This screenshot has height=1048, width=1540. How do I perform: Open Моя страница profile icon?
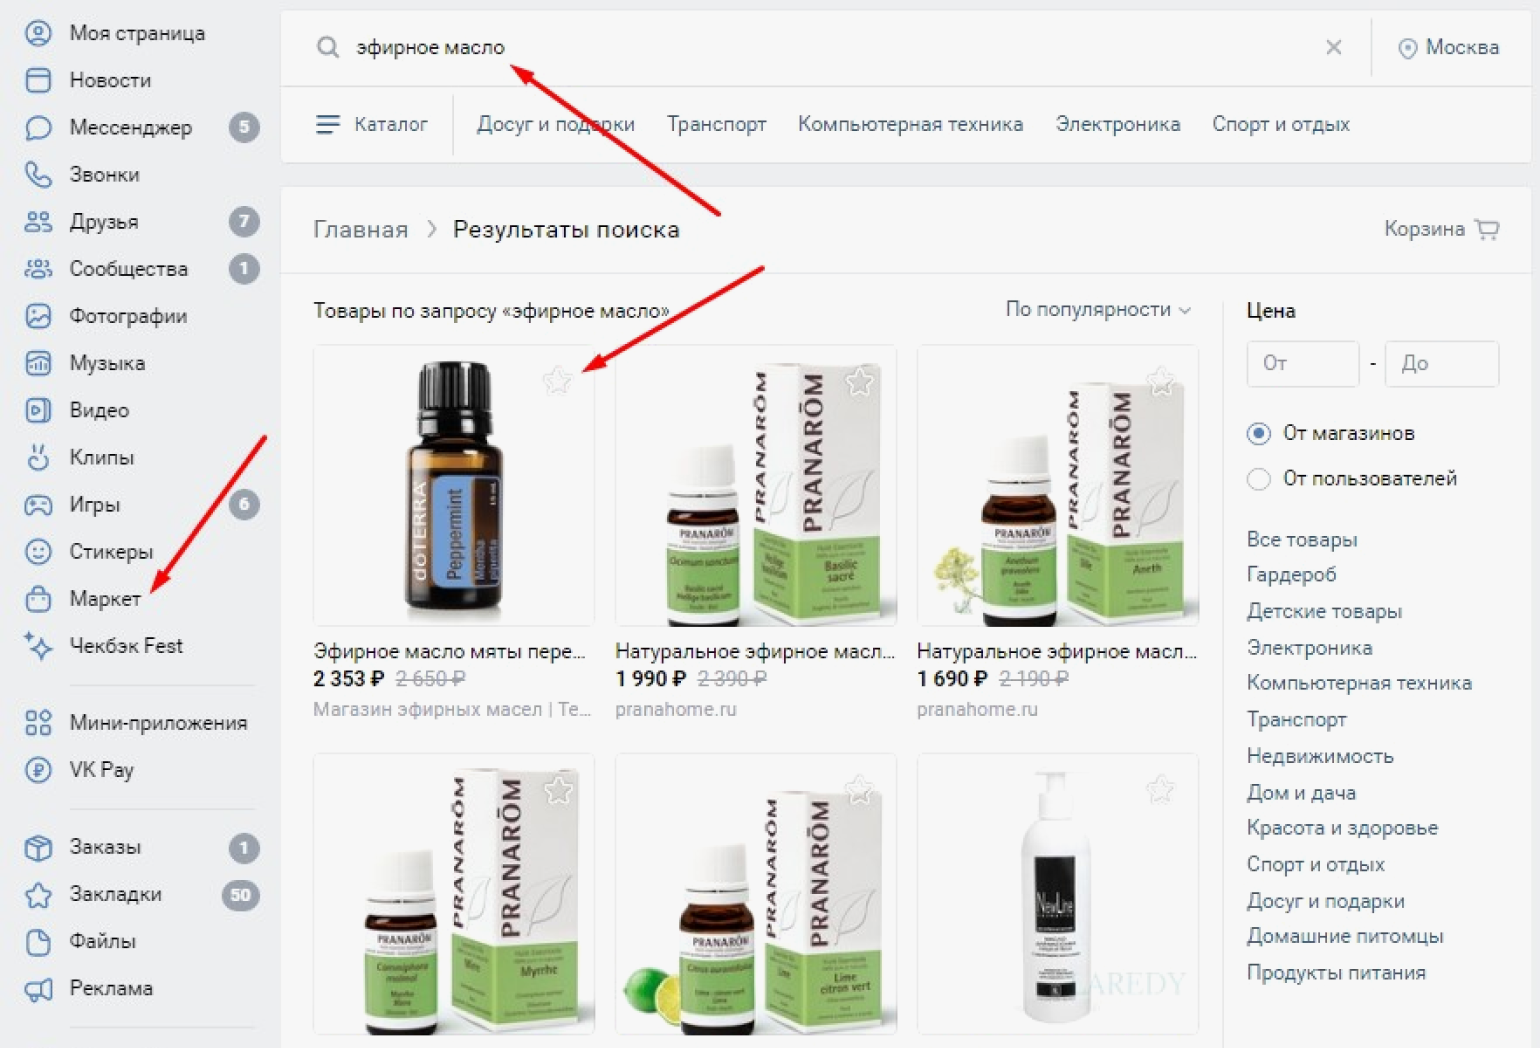pyautogui.click(x=38, y=33)
